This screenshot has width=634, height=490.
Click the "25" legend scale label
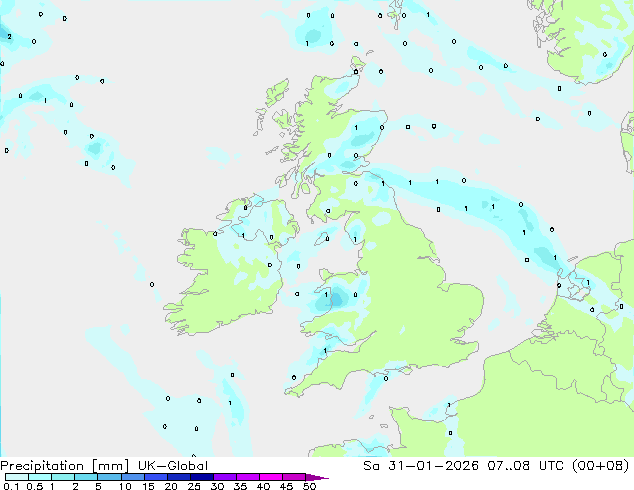[194, 486]
